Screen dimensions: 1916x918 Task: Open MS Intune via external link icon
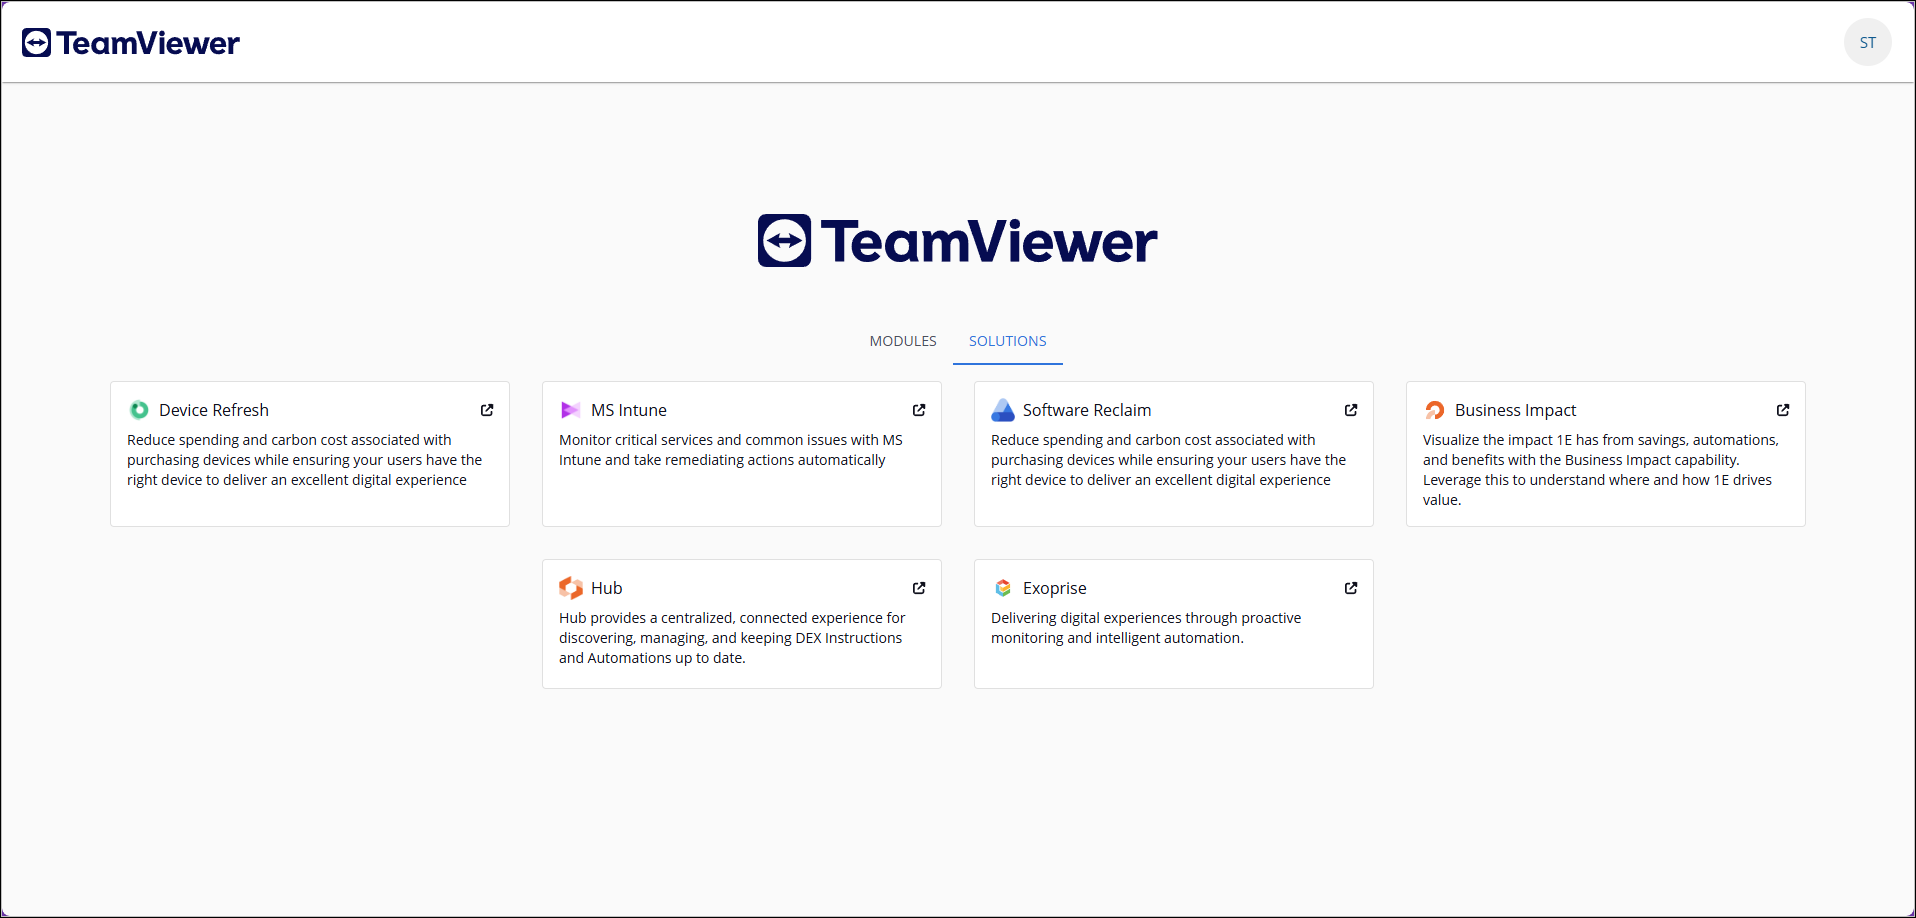click(919, 410)
